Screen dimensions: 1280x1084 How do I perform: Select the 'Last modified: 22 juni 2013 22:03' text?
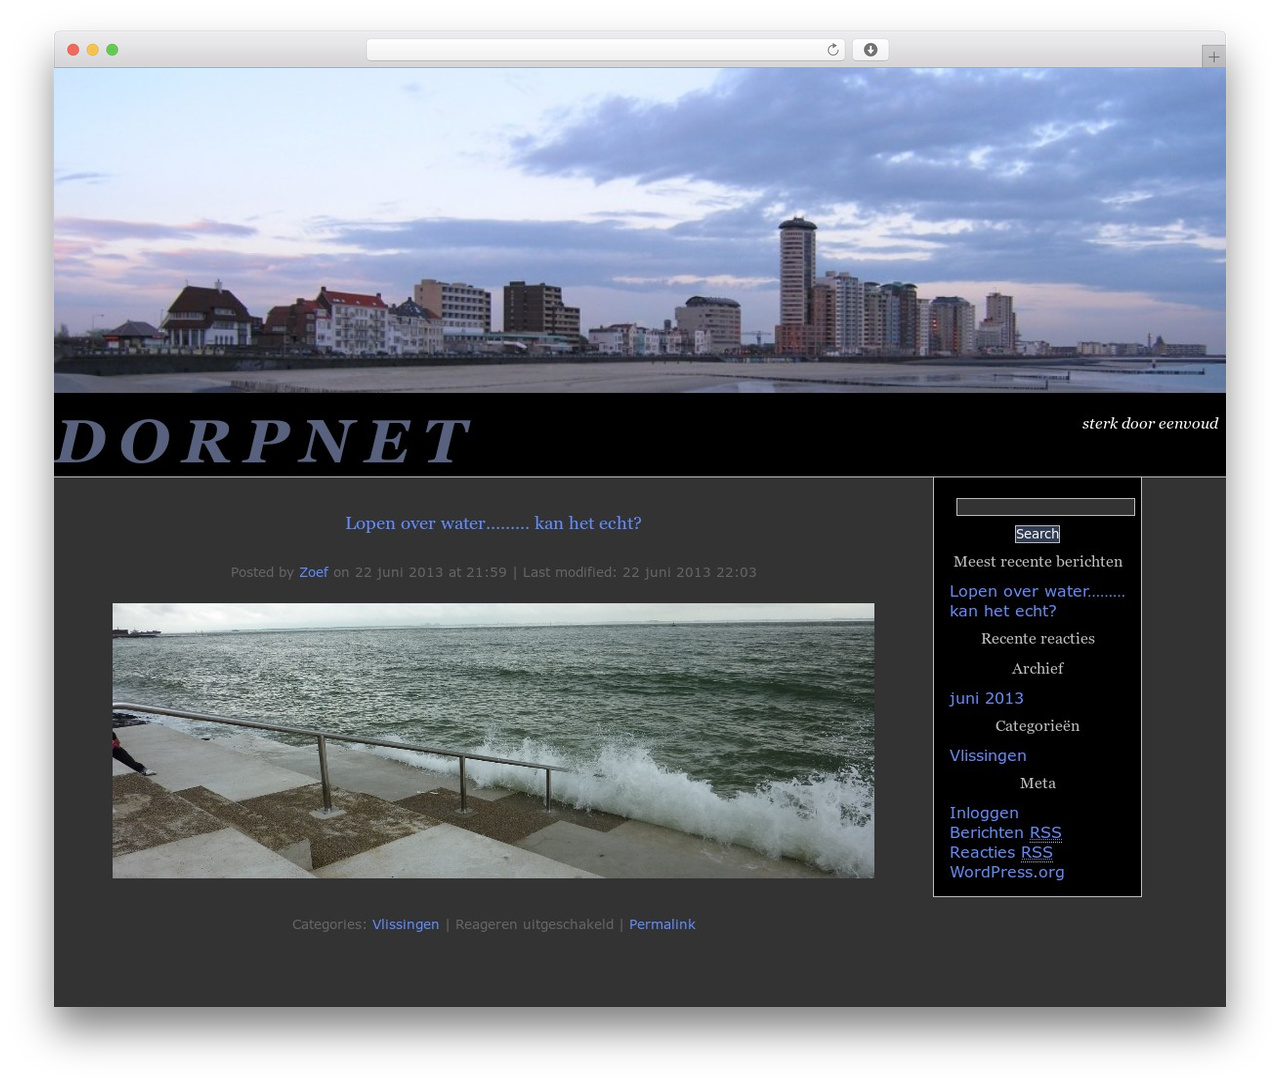click(x=639, y=572)
